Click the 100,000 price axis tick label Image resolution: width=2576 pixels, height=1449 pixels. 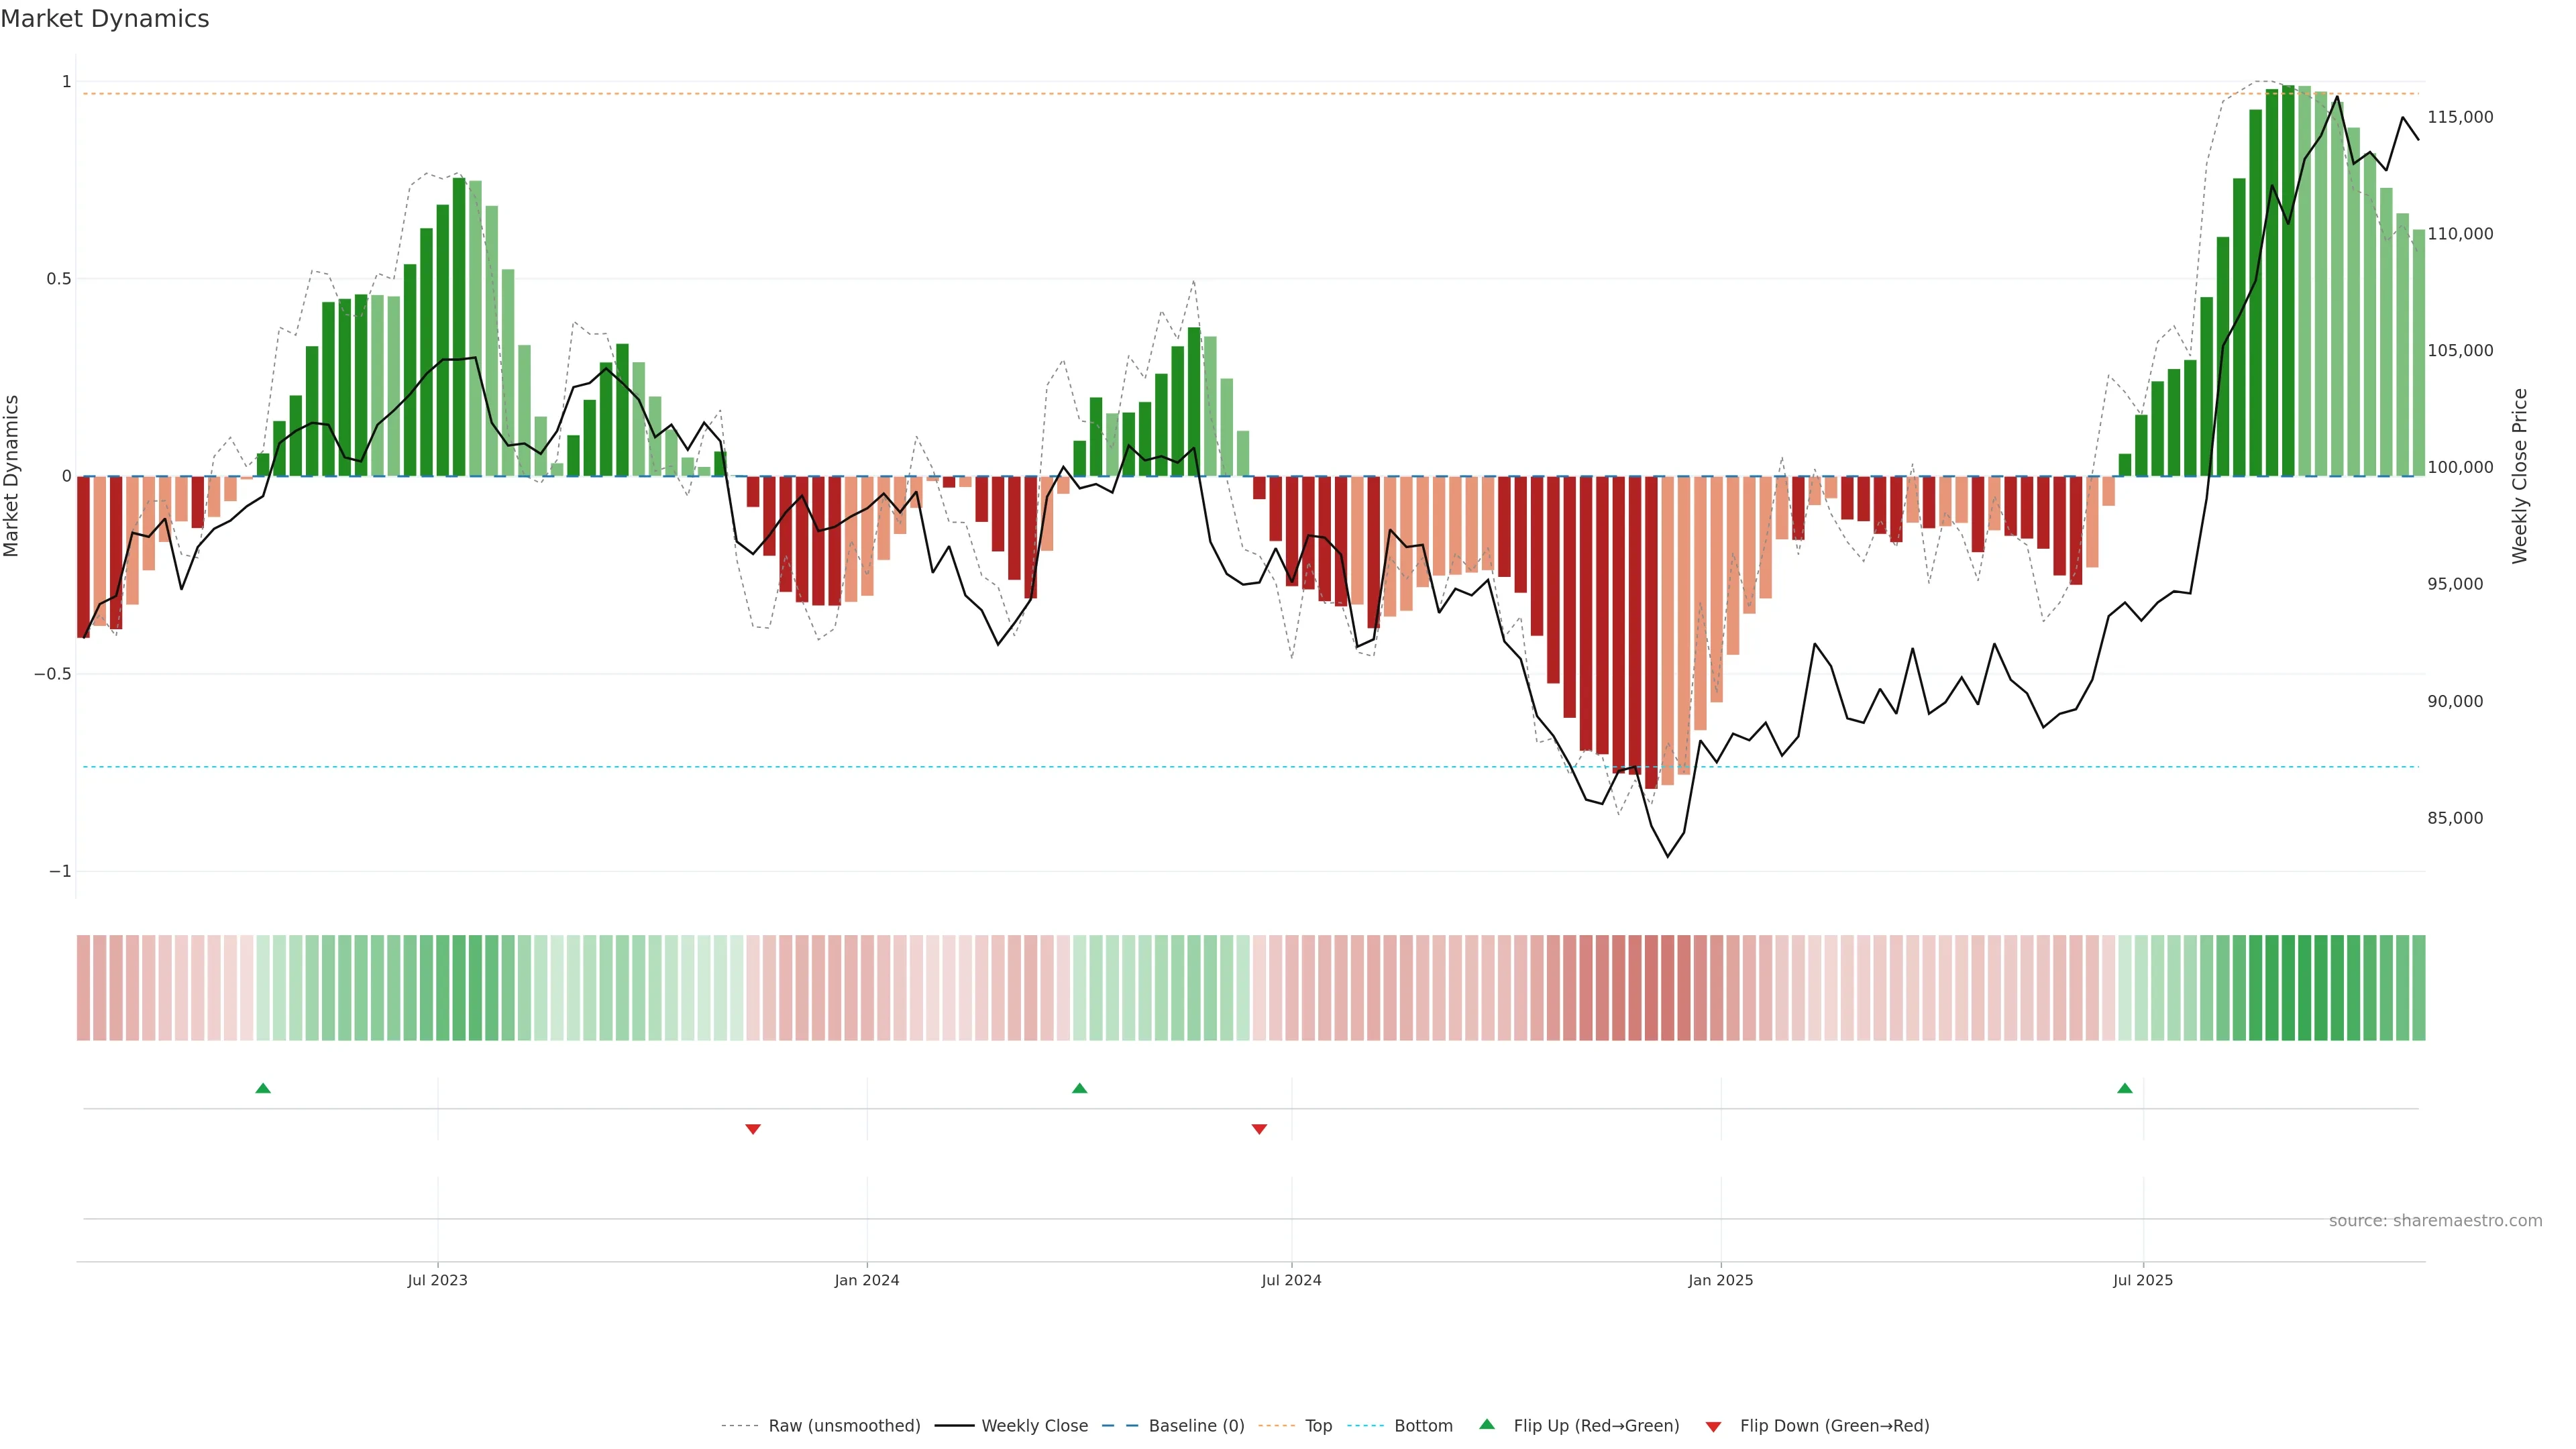point(2460,467)
